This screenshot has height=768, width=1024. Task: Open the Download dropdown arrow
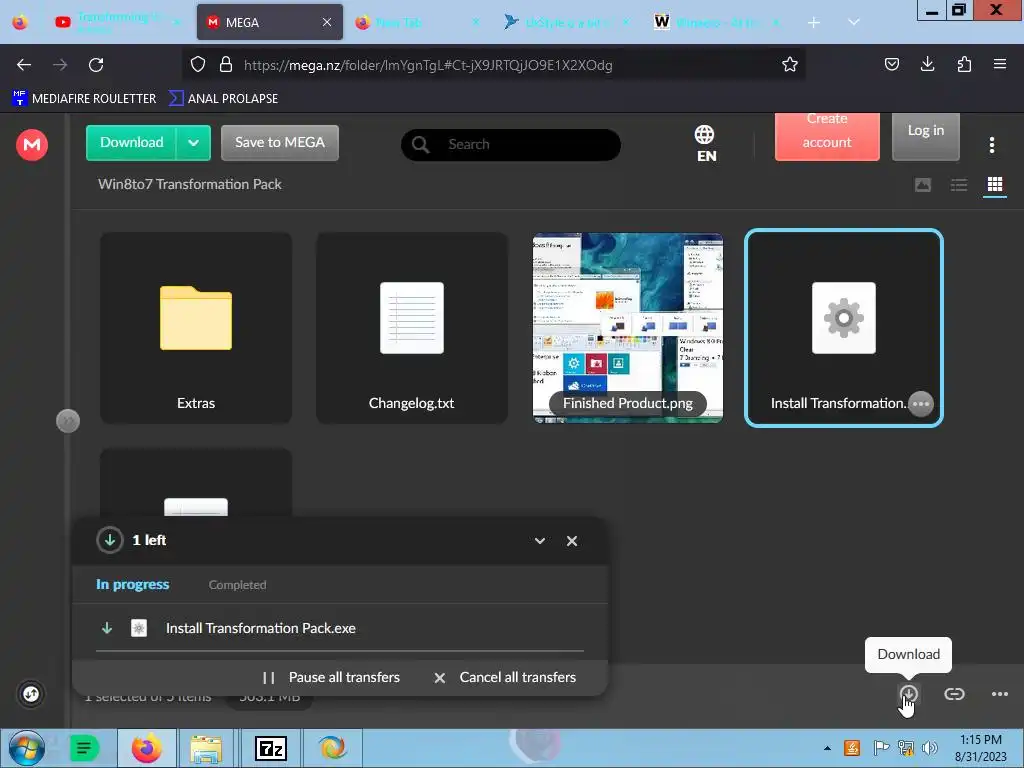click(193, 142)
